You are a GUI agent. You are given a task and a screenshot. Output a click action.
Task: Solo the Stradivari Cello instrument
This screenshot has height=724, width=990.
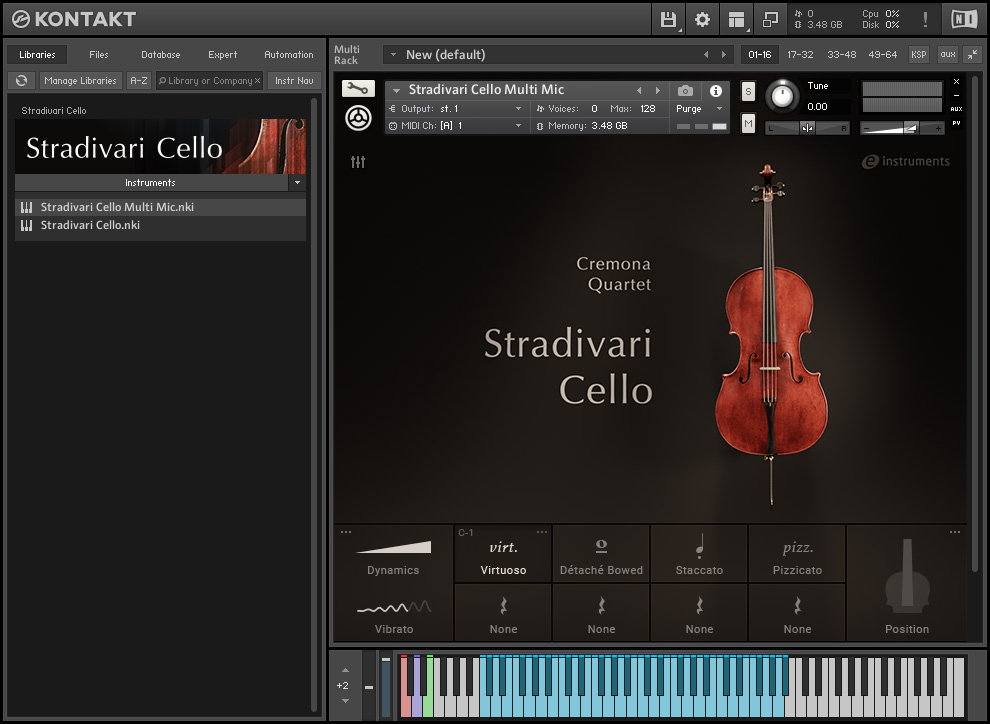coord(748,91)
